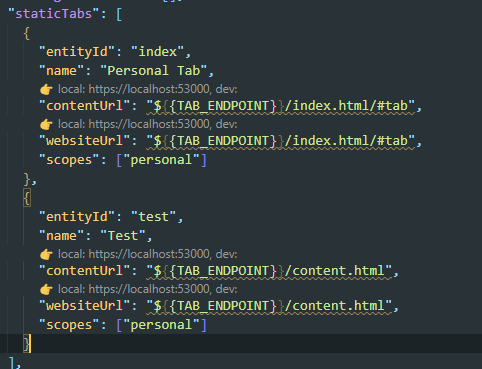Click the closing brace at the cursor line

click(x=27, y=344)
